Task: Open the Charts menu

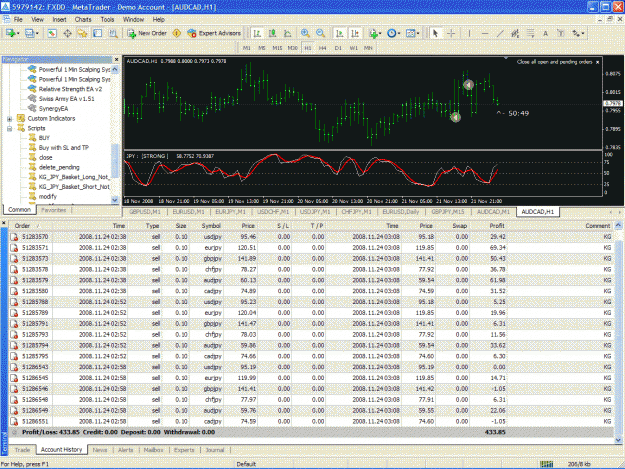Action: click(83, 20)
